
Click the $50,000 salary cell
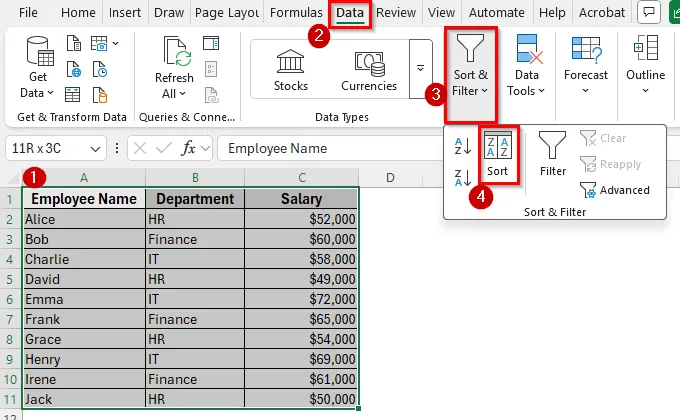301,399
